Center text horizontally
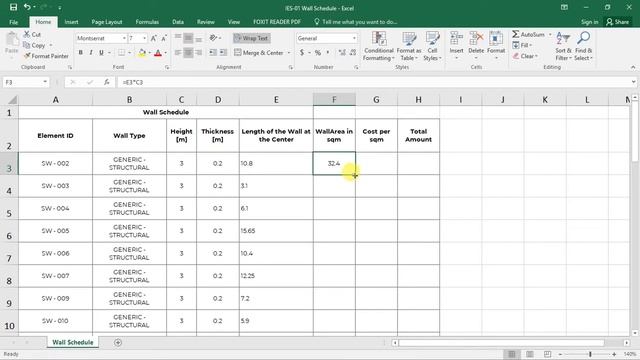The height and width of the screenshot is (360, 640). (188, 53)
